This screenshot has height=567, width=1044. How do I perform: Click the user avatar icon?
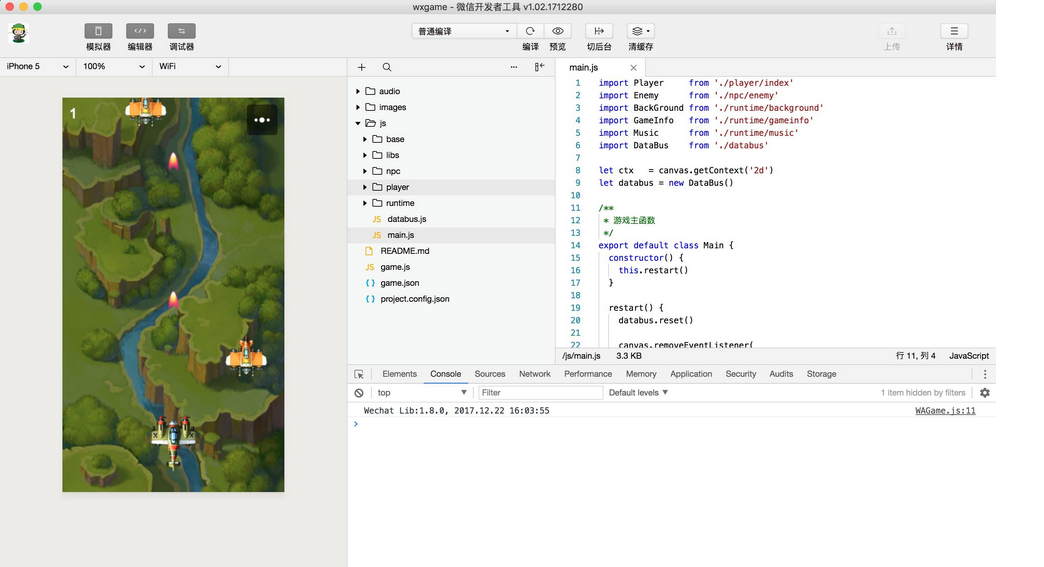pos(19,33)
